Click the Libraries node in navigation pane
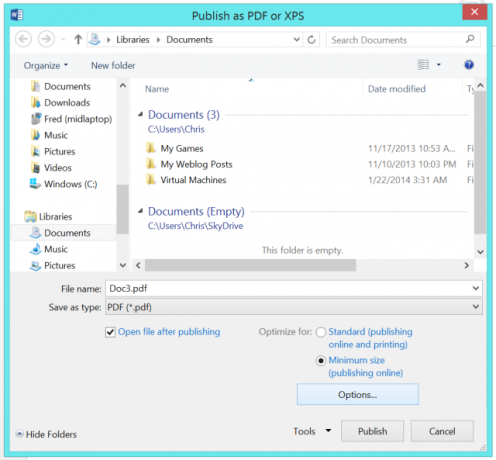 coord(55,217)
